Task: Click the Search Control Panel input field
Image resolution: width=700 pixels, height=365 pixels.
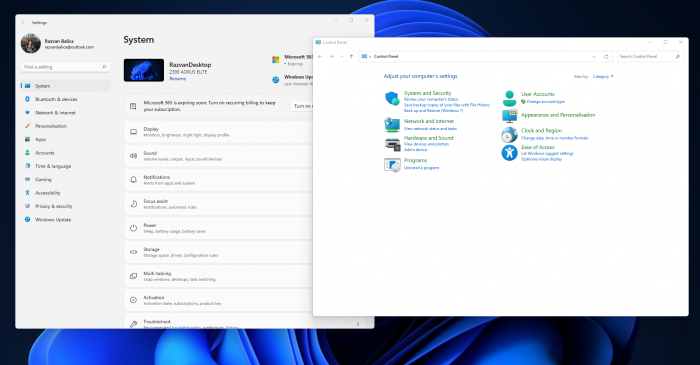Action: (x=650, y=57)
